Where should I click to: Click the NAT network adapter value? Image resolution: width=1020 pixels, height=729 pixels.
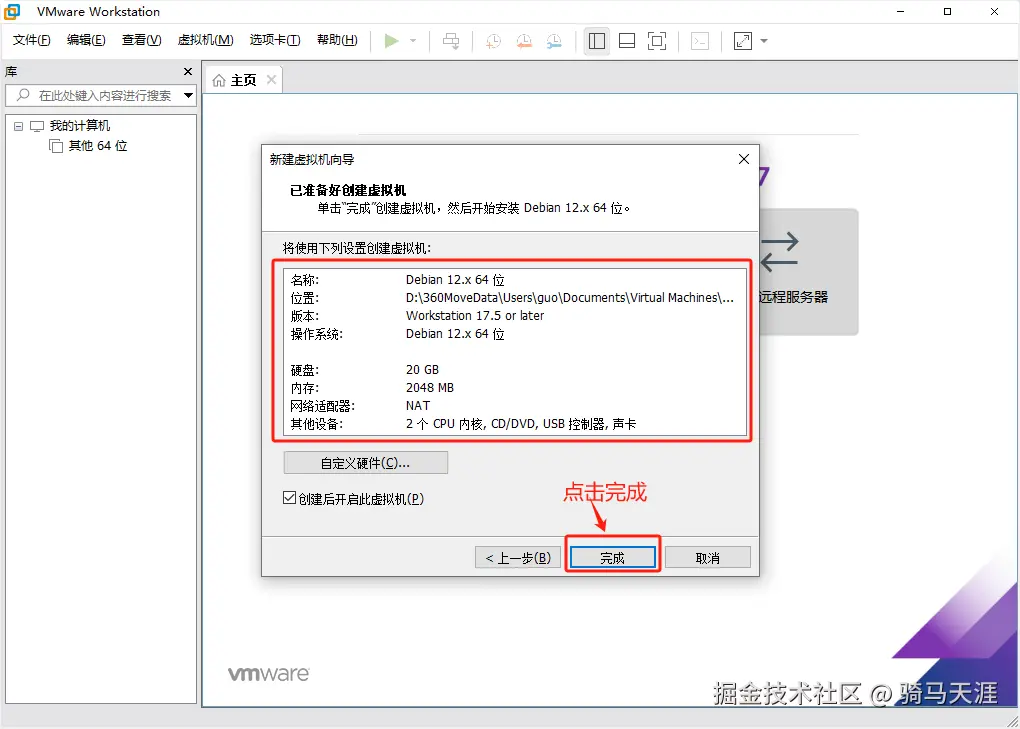point(418,406)
